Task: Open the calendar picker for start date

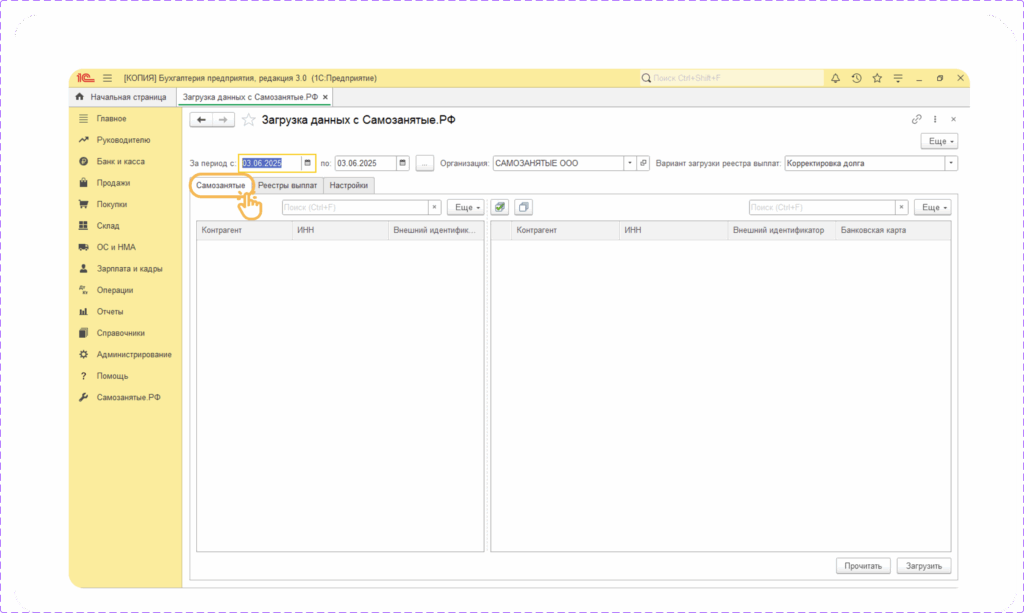Action: [x=308, y=163]
